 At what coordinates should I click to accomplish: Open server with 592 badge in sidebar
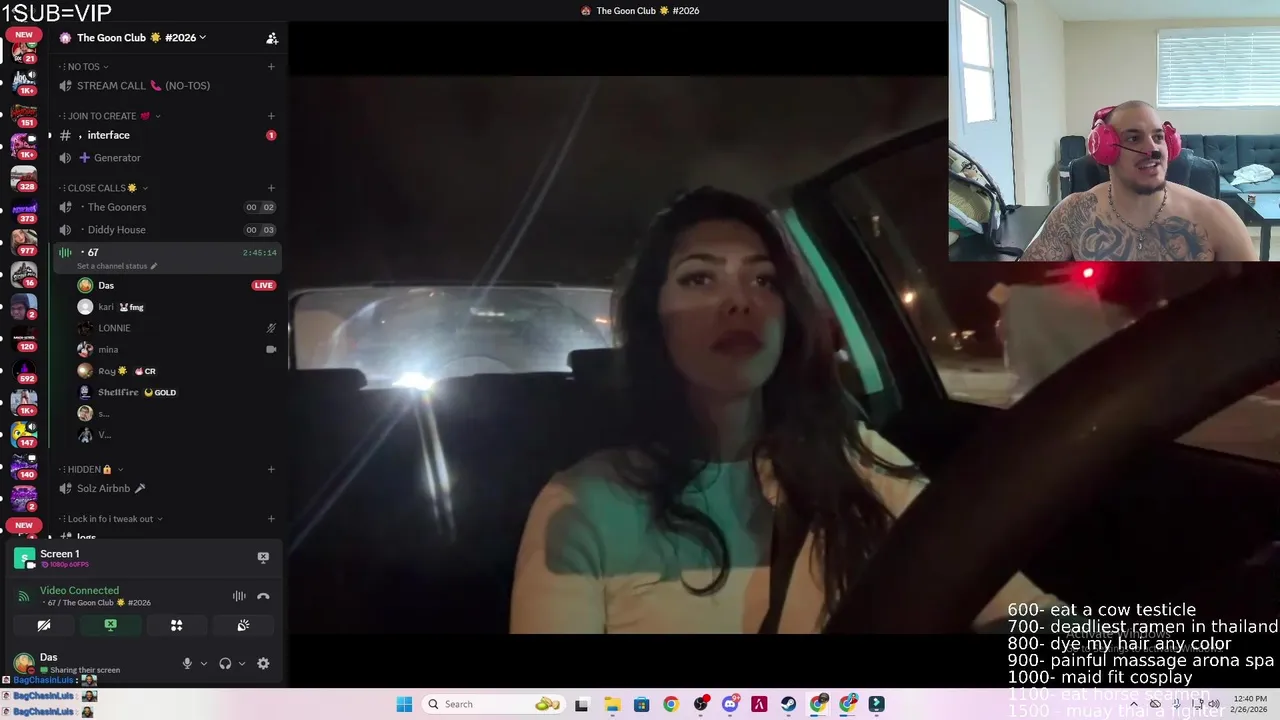(x=24, y=370)
